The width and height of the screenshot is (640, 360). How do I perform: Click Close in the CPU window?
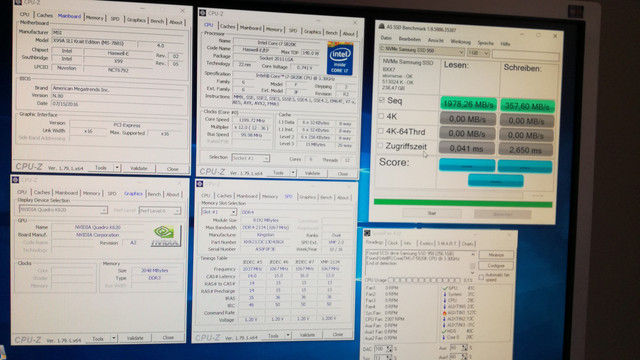pos(342,174)
